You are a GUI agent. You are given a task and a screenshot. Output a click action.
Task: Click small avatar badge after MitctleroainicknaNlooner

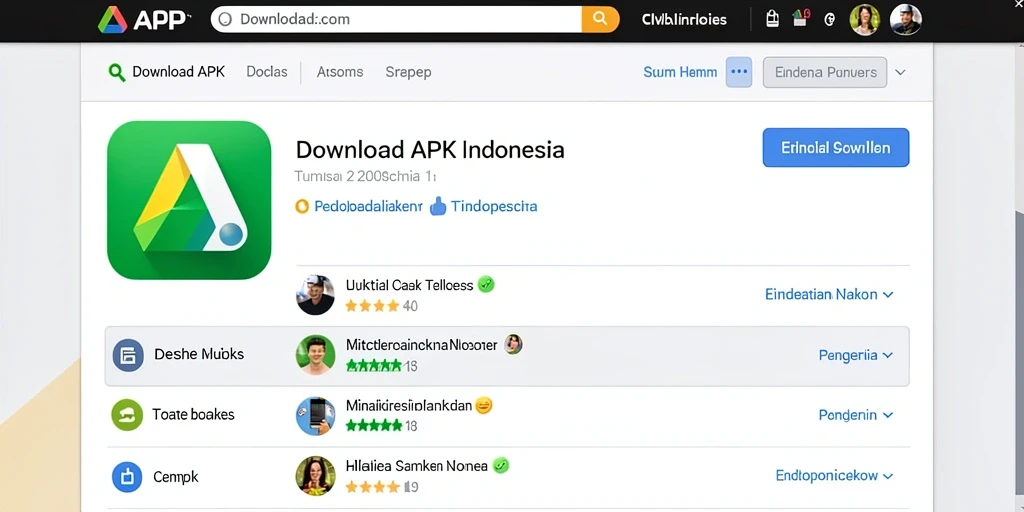click(x=513, y=344)
